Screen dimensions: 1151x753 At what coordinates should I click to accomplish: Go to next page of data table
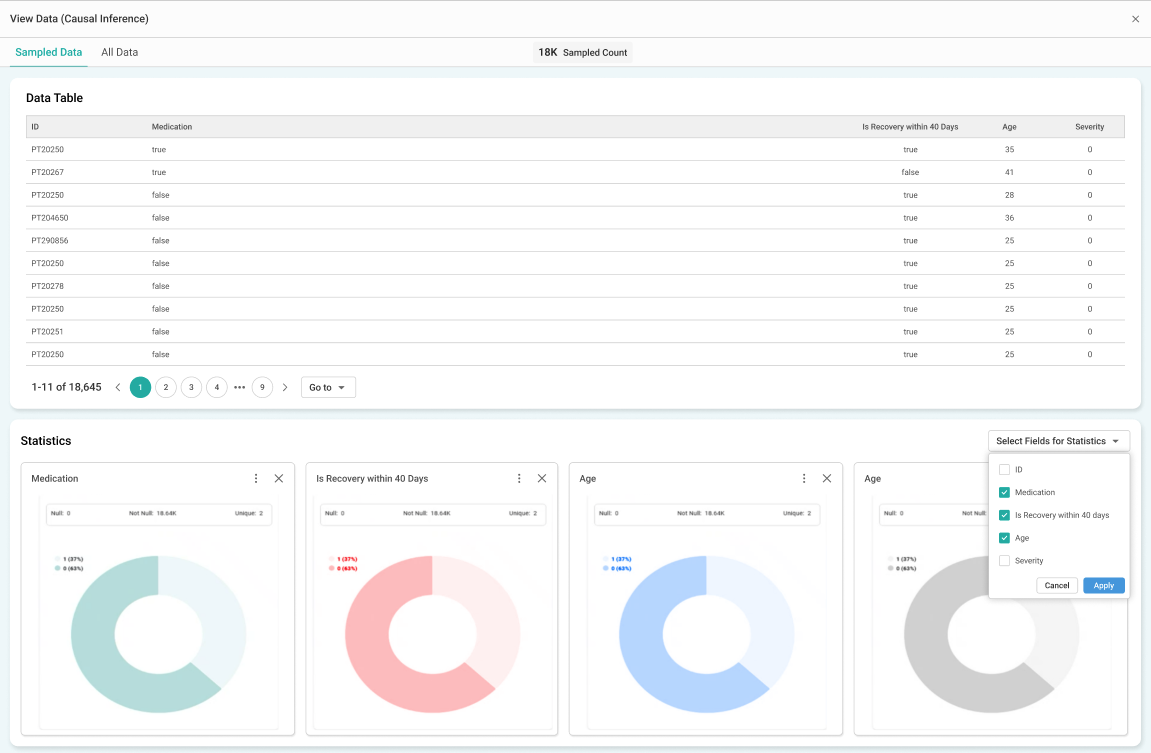tap(285, 387)
